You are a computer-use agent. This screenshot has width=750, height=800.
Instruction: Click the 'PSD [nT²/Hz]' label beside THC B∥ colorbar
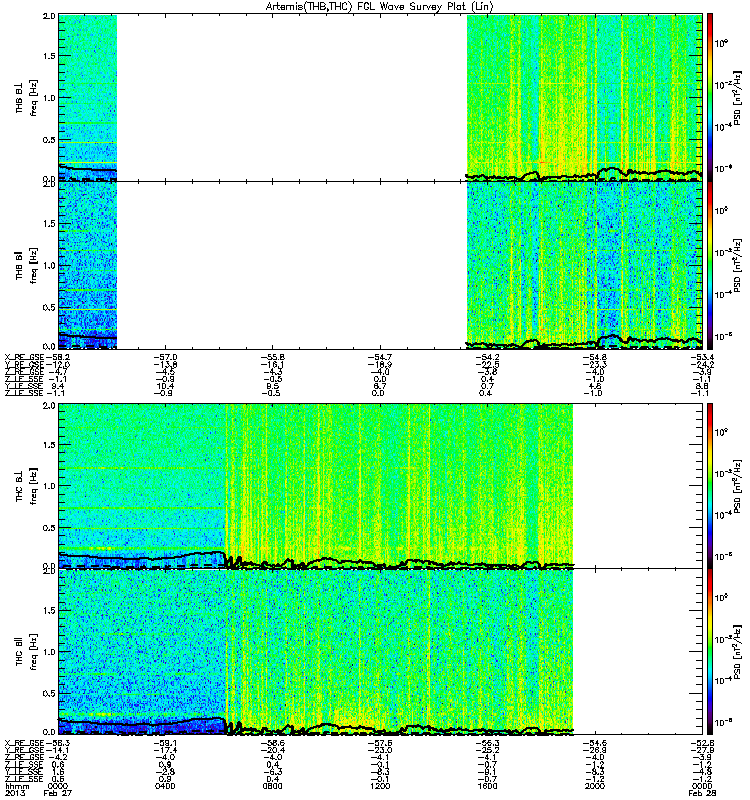(x=737, y=652)
